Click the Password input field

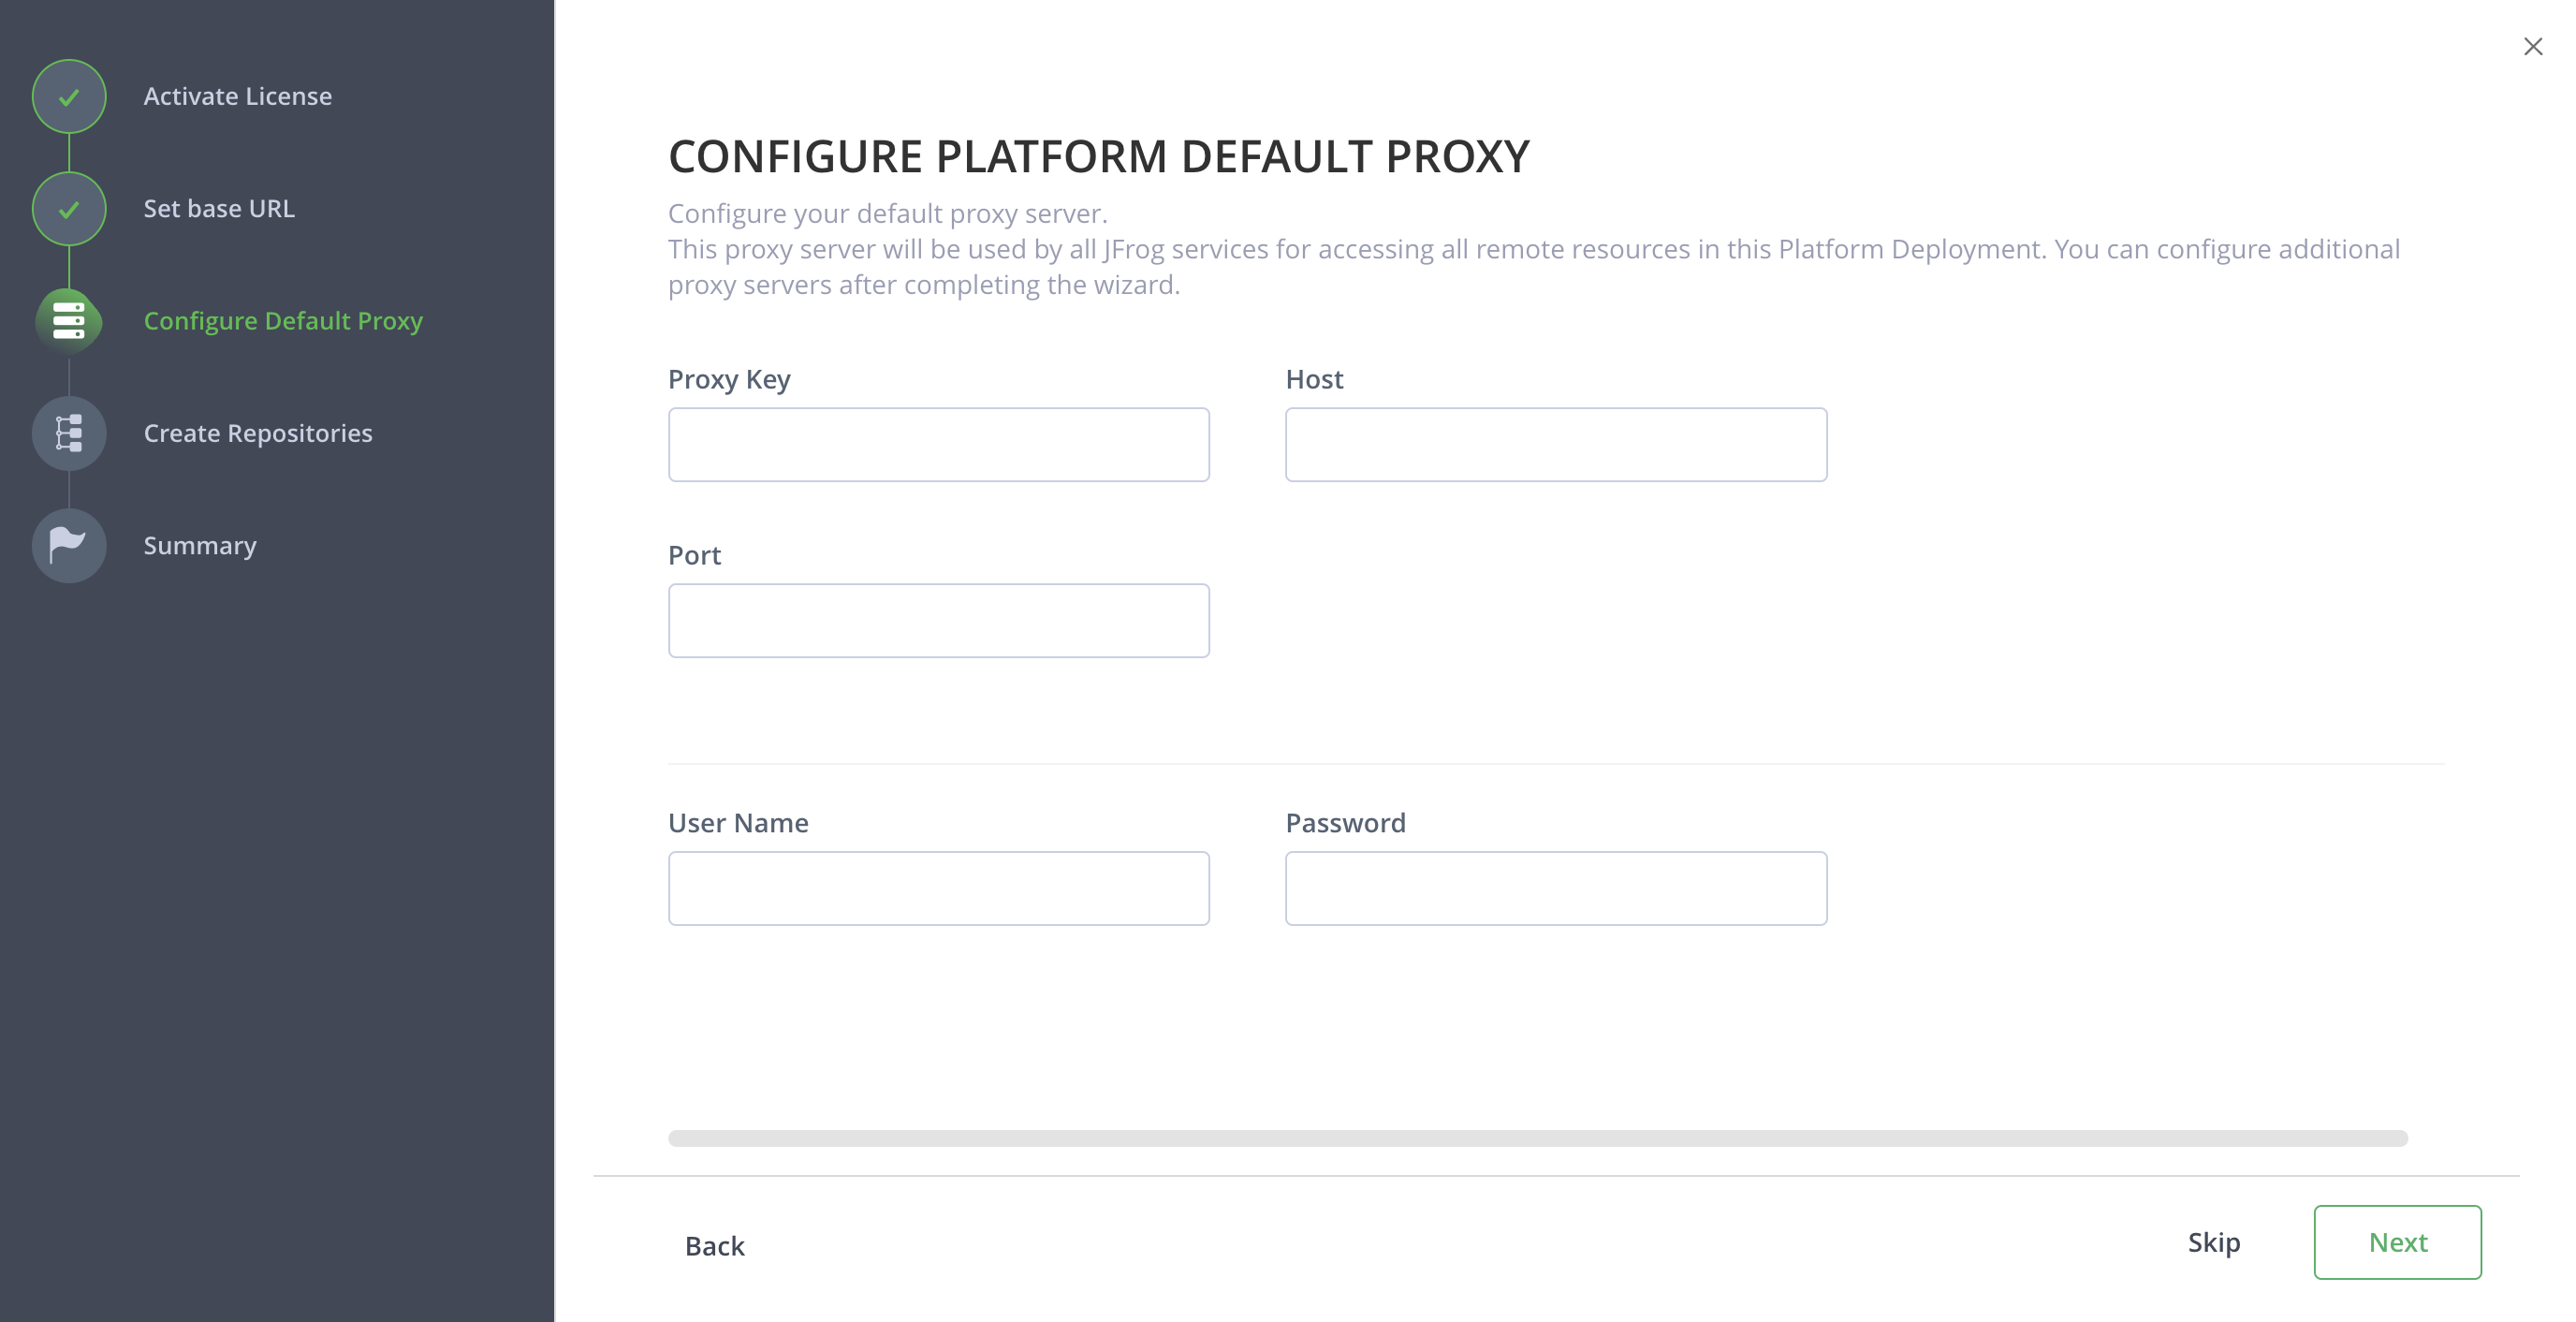[x=1556, y=888]
